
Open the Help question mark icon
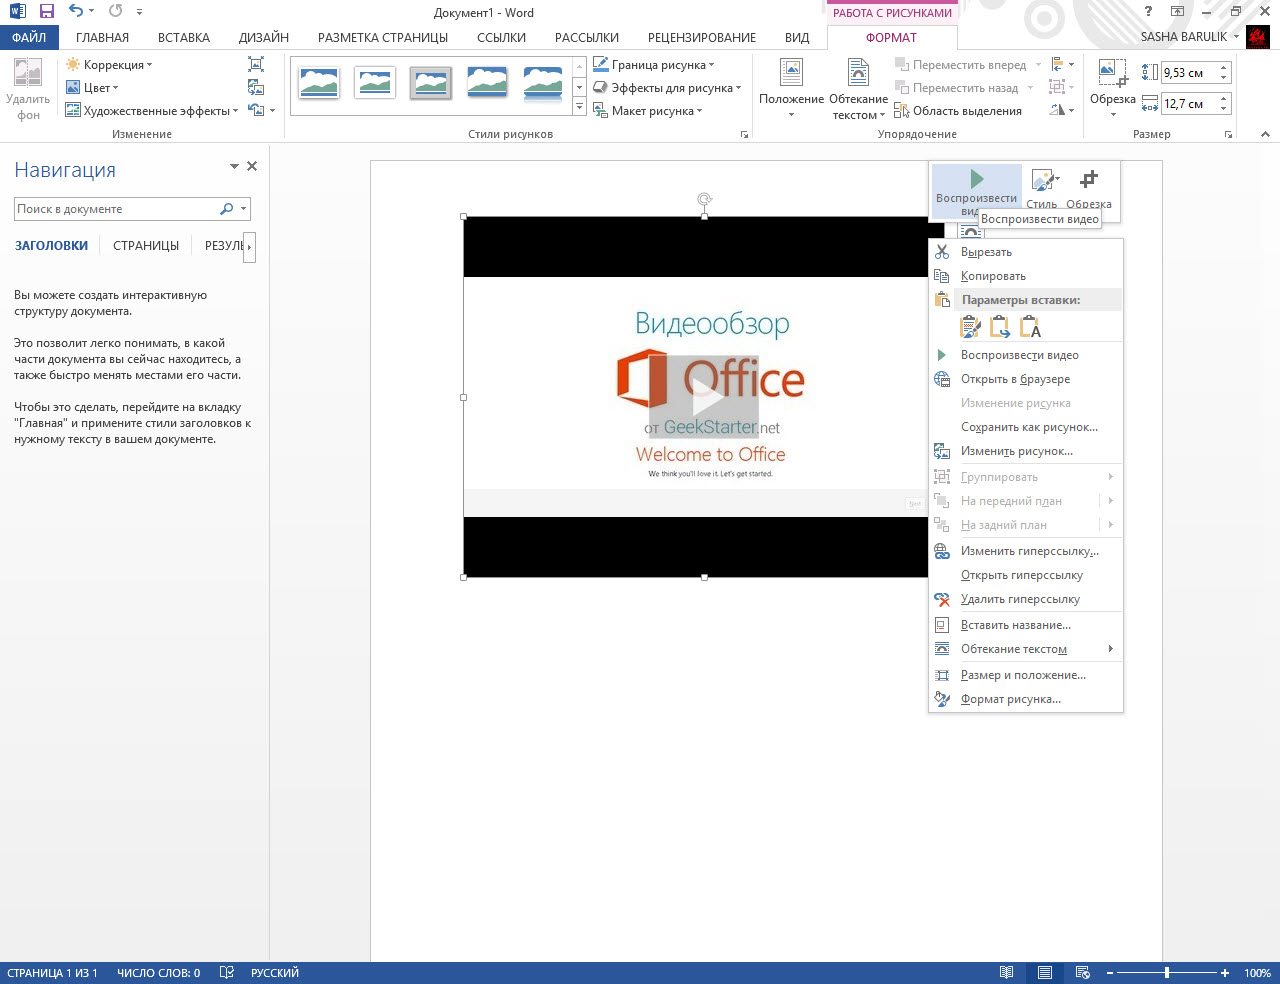[1148, 12]
